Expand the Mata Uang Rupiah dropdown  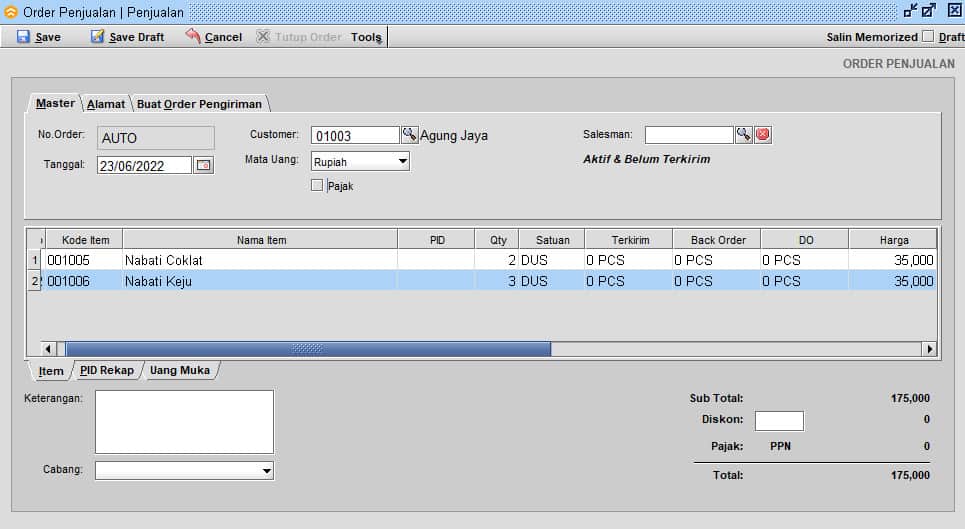(402, 161)
